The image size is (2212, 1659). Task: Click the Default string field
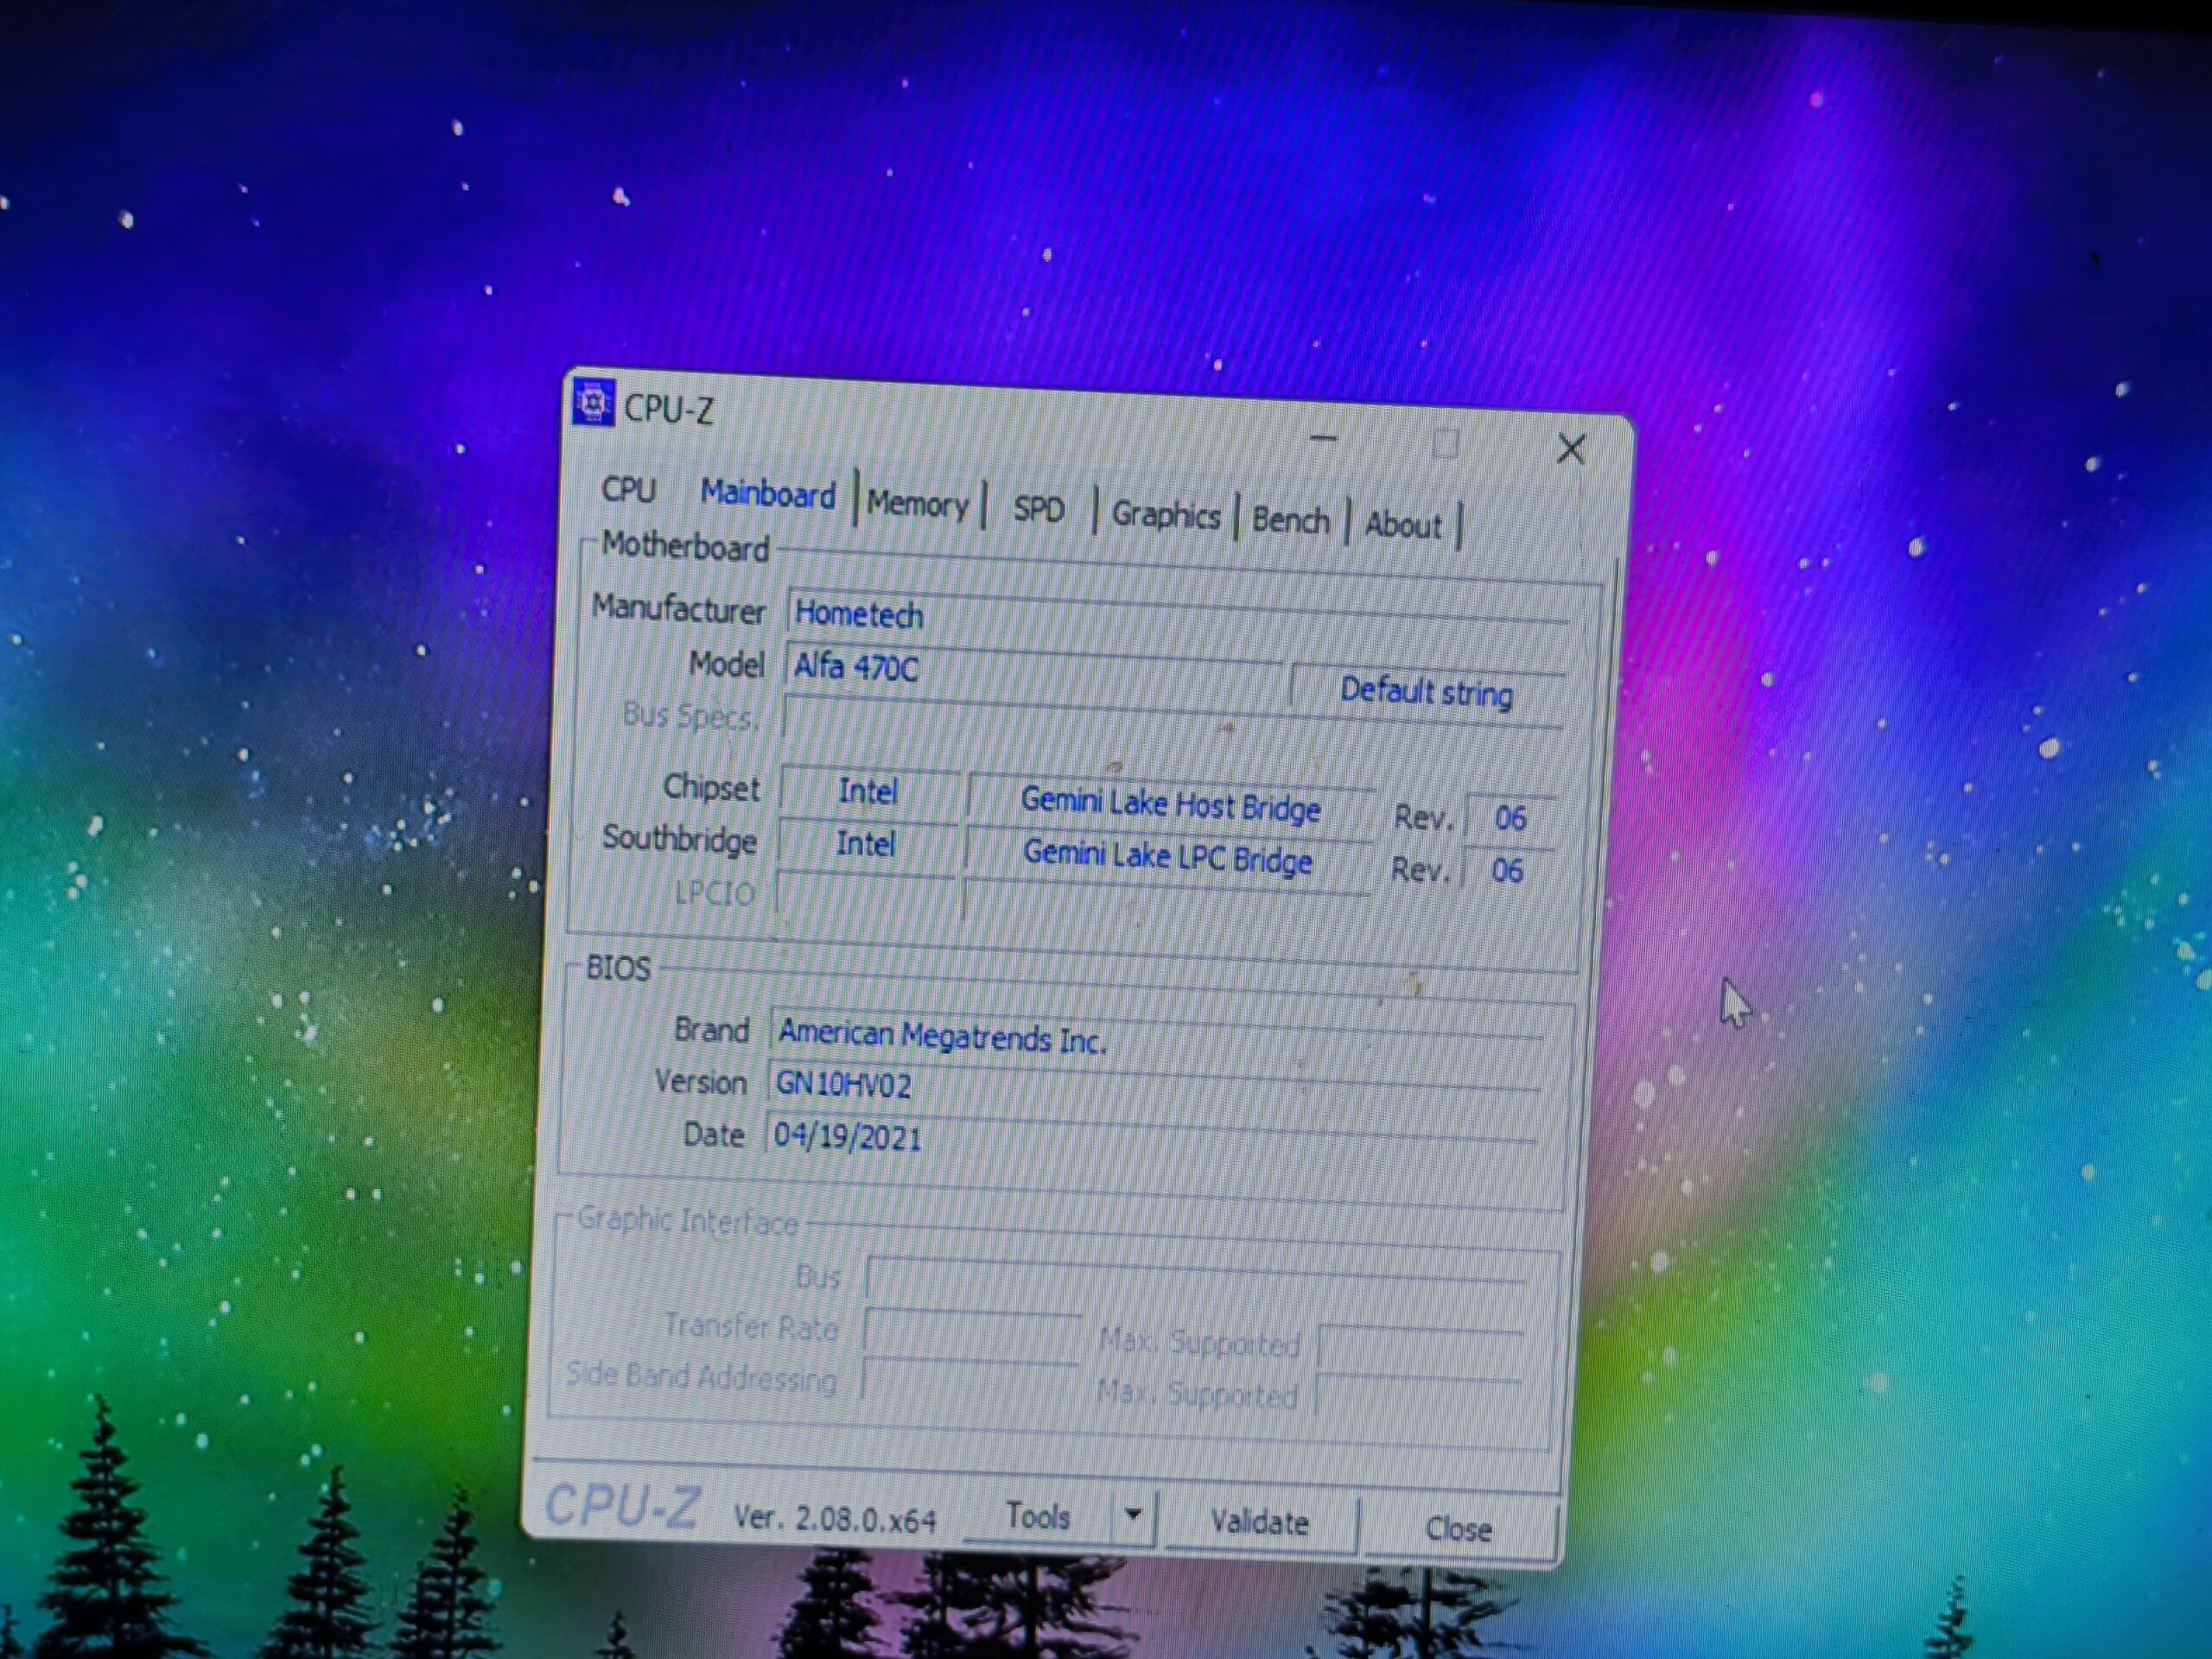click(1426, 692)
